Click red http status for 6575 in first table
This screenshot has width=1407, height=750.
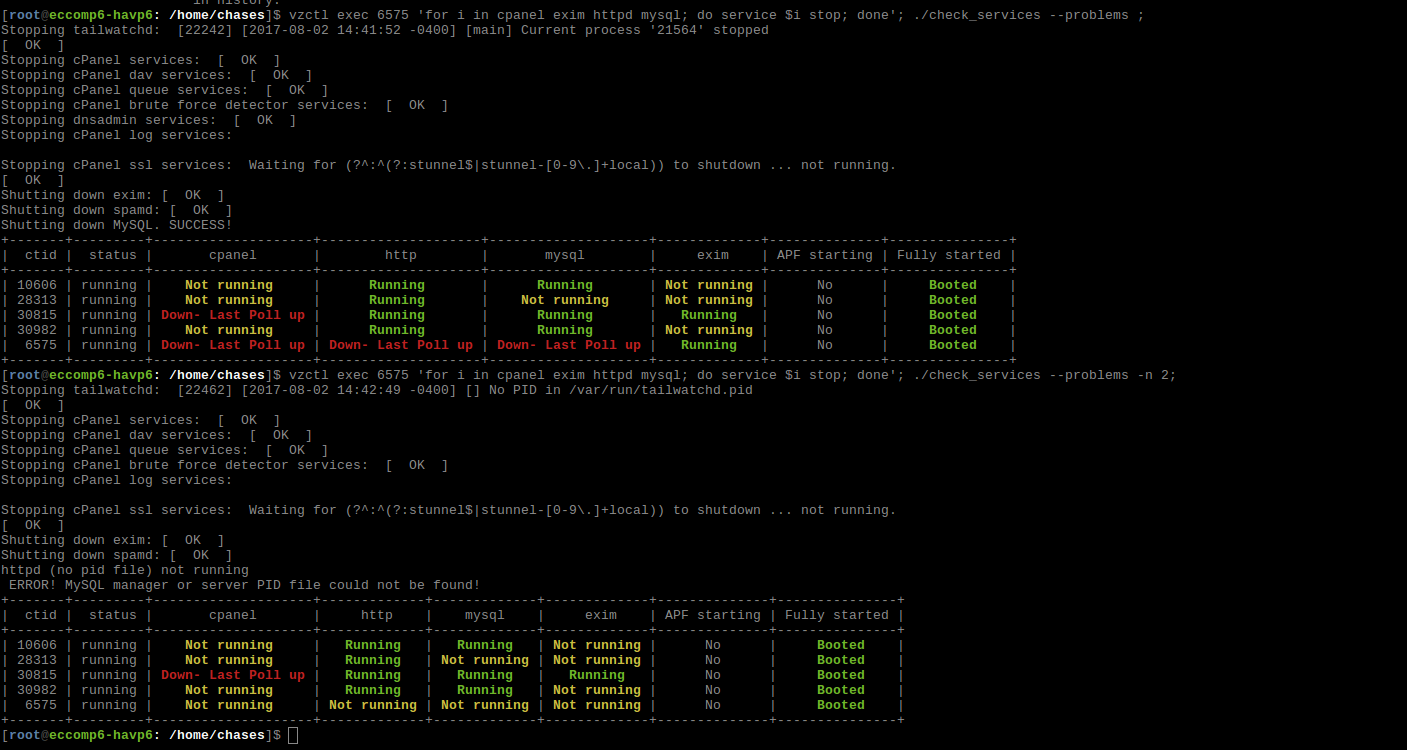click(x=400, y=345)
